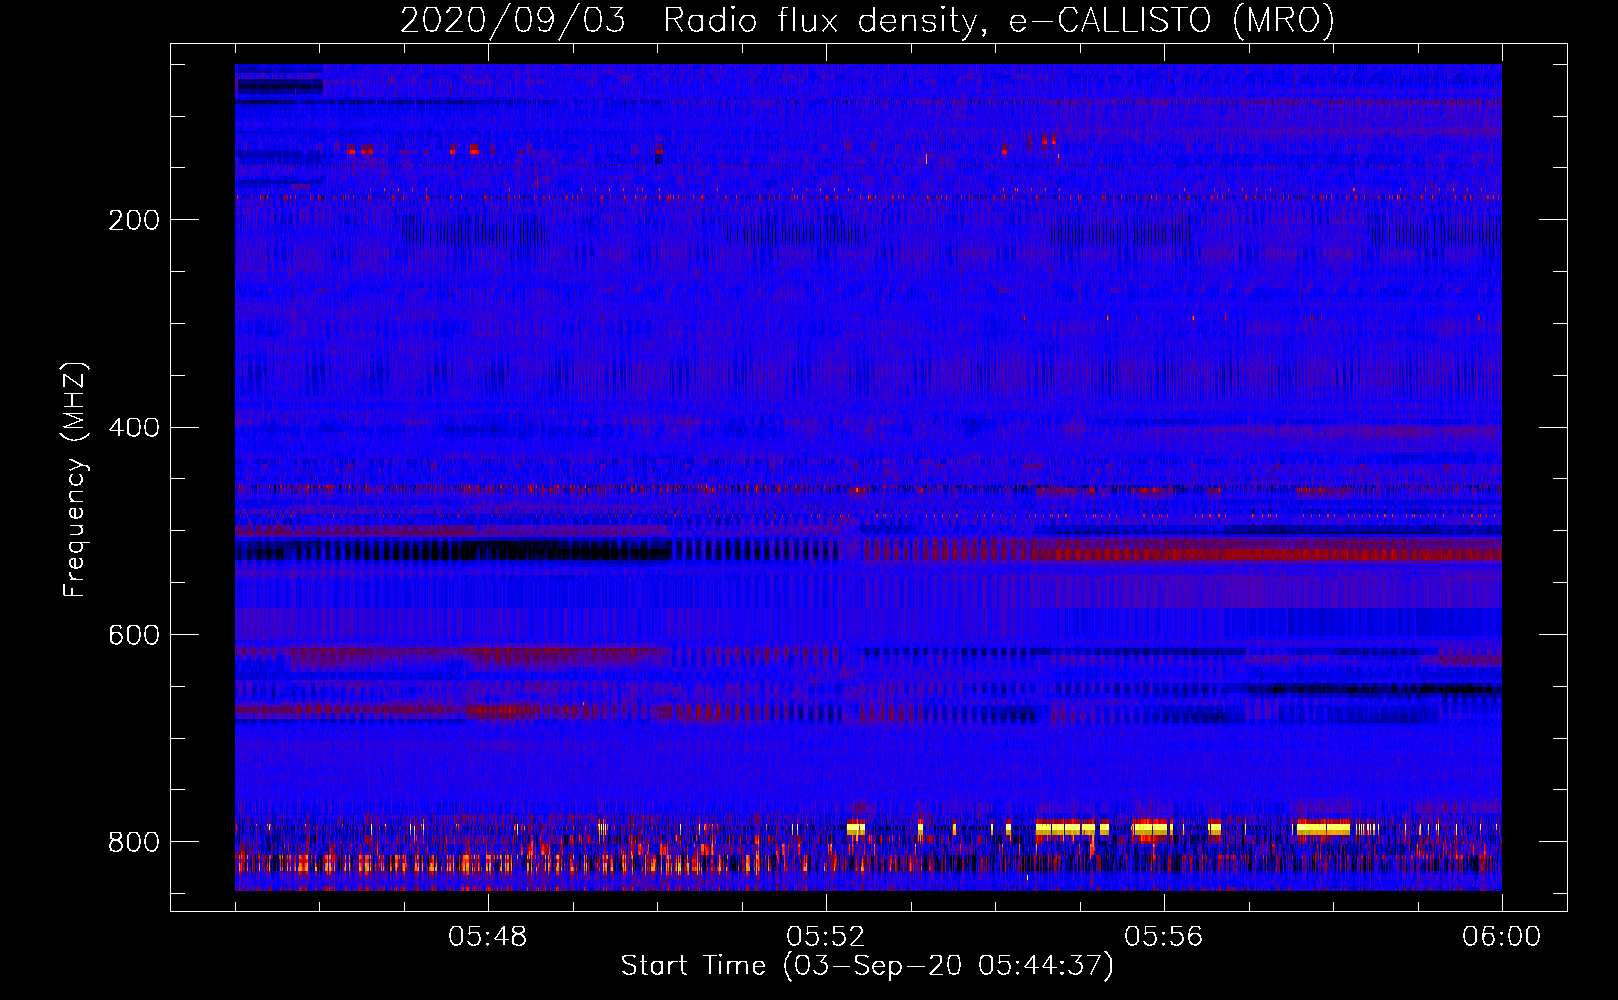1618x1000 pixels.
Task: Click the '05:48' time tick label
Action: pyautogui.click(x=488, y=937)
